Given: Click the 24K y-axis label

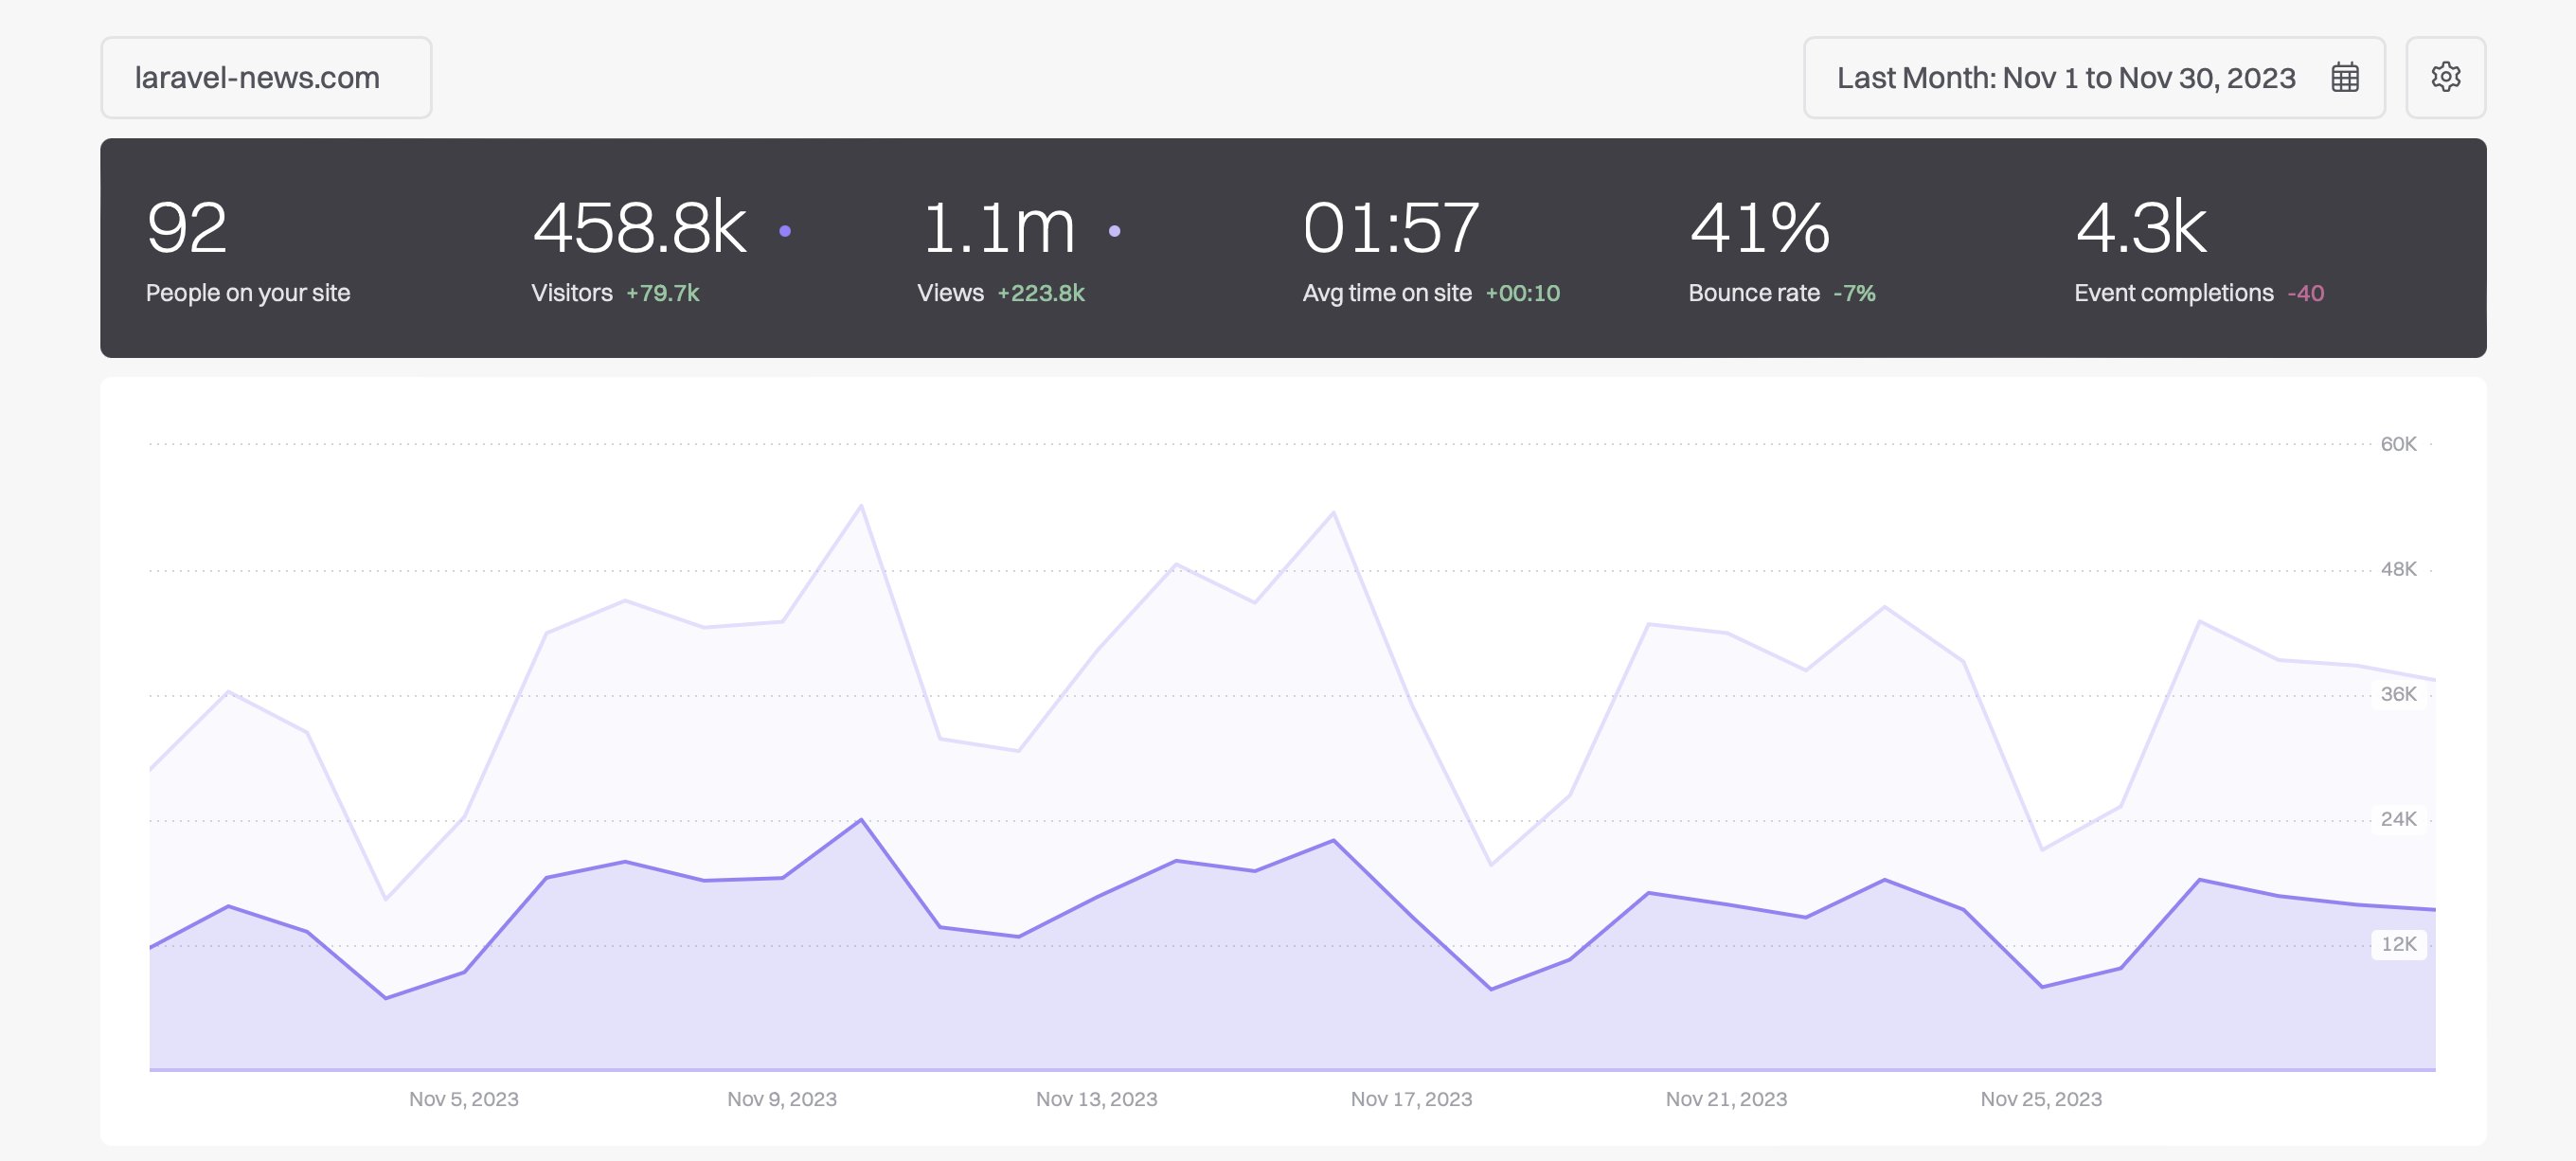Looking at the screenshot, I should pyautogui.click(x=2398, y=819).
